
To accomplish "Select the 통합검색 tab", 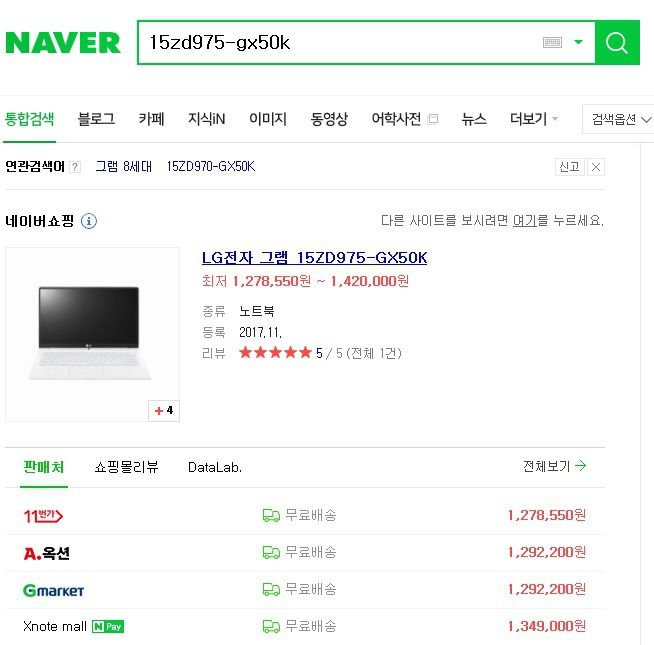I will (29, 119).
